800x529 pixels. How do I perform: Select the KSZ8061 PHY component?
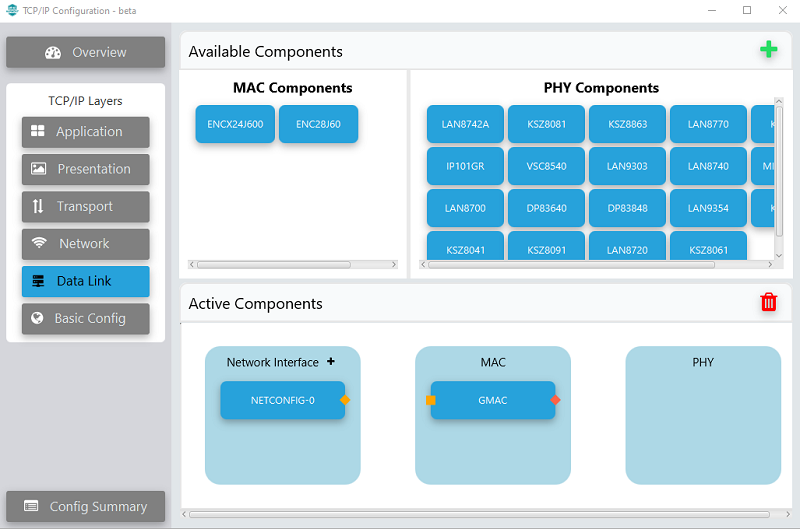(708, 246)
